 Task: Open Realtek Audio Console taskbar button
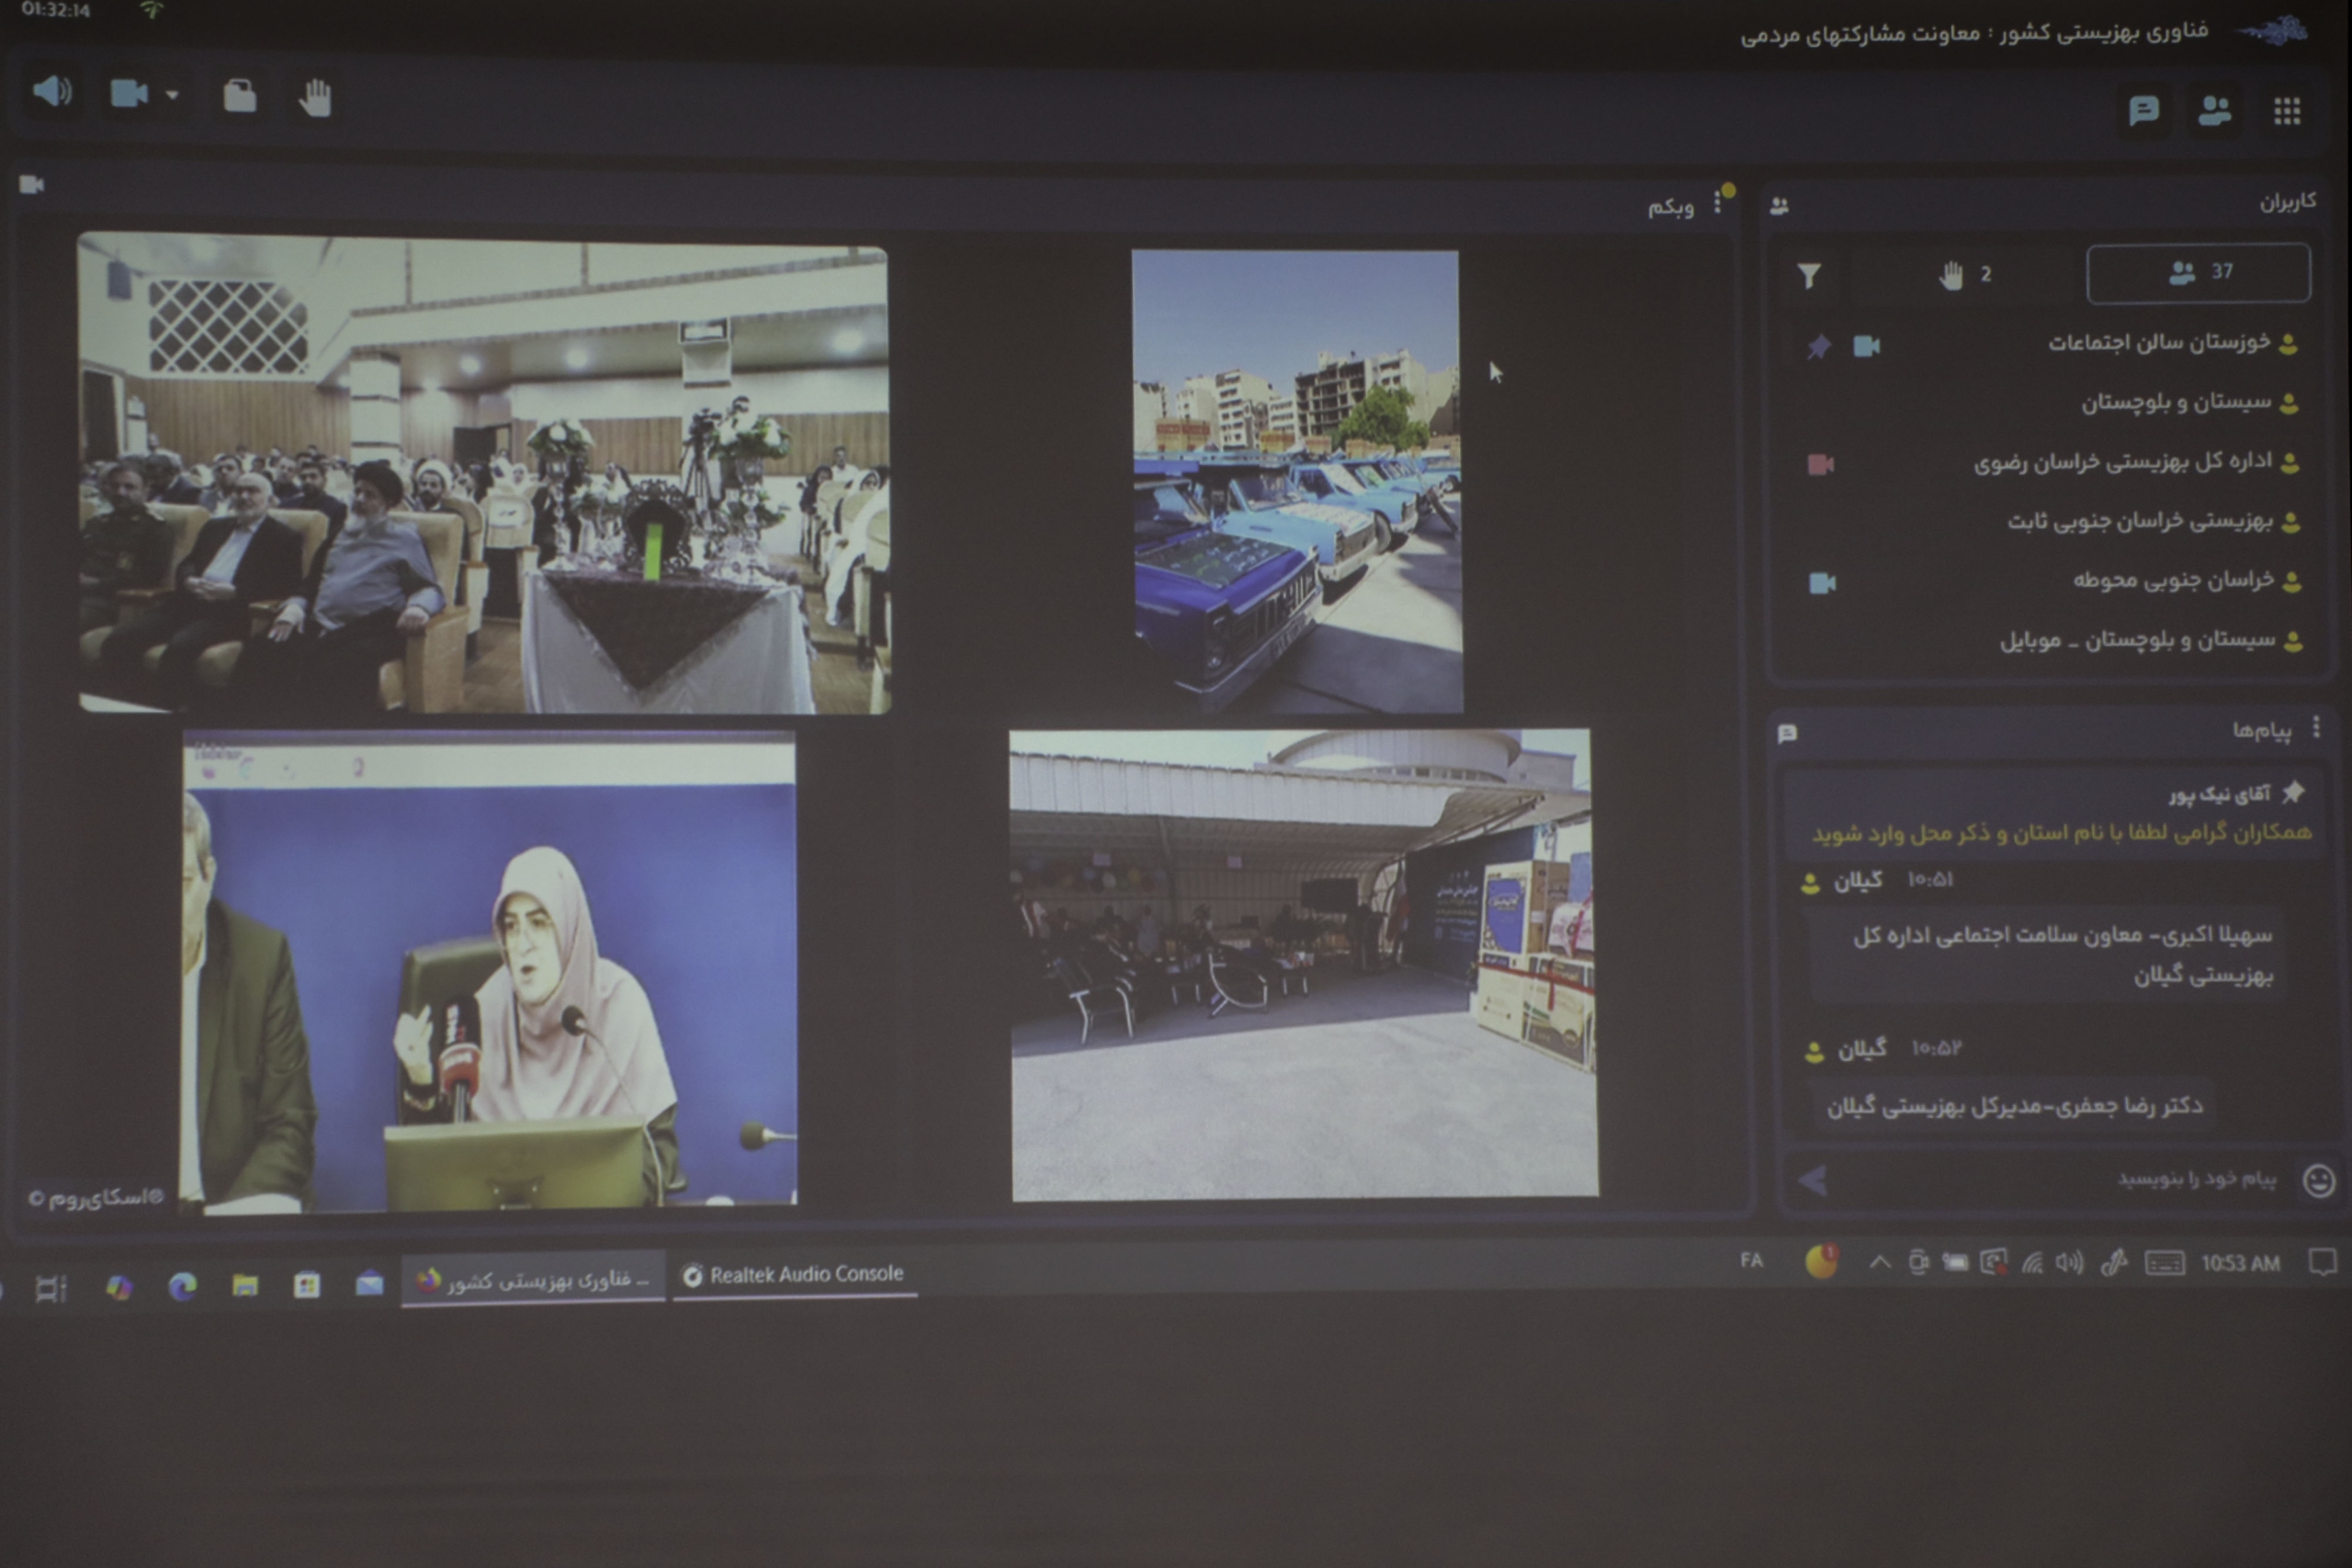(795, 1274)
